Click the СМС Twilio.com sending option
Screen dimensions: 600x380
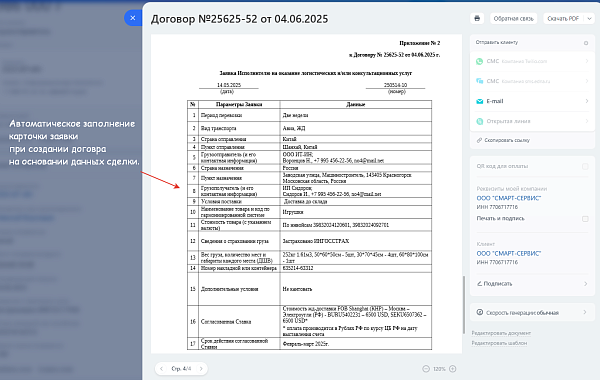coord(532,61)
